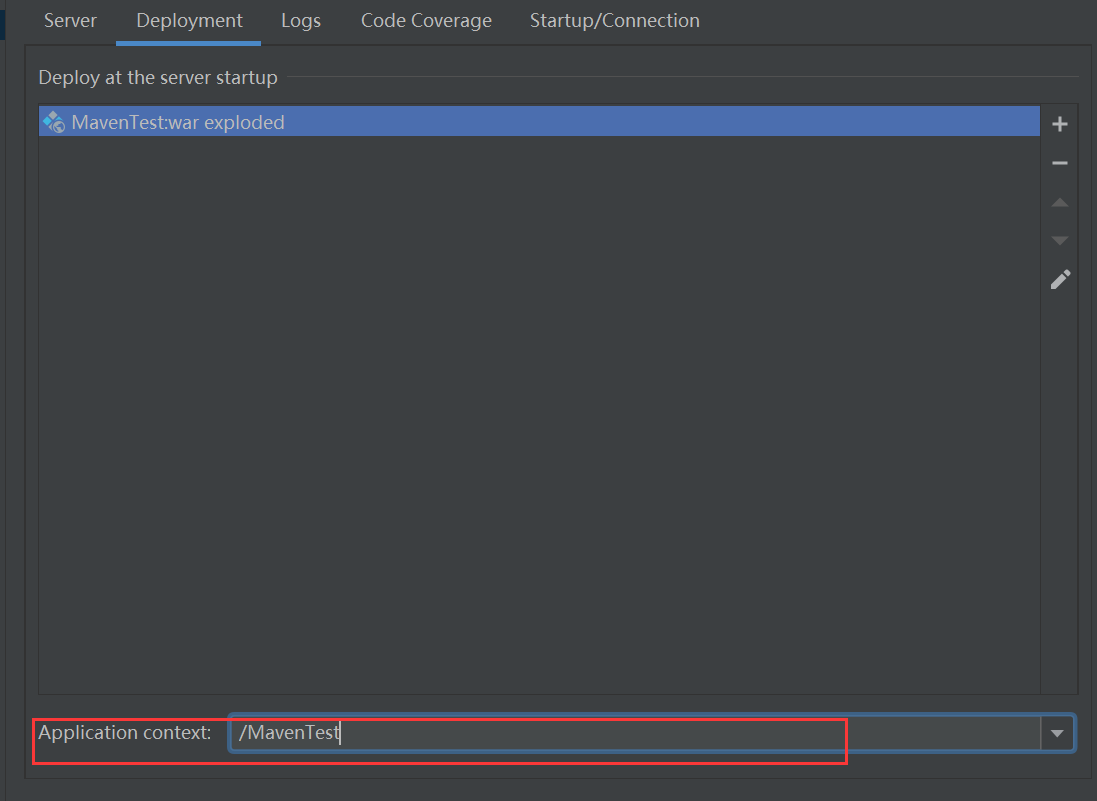Remove selected artifact with minus icon
Screen dimensions: 1097x801
tap(1059, 163)
